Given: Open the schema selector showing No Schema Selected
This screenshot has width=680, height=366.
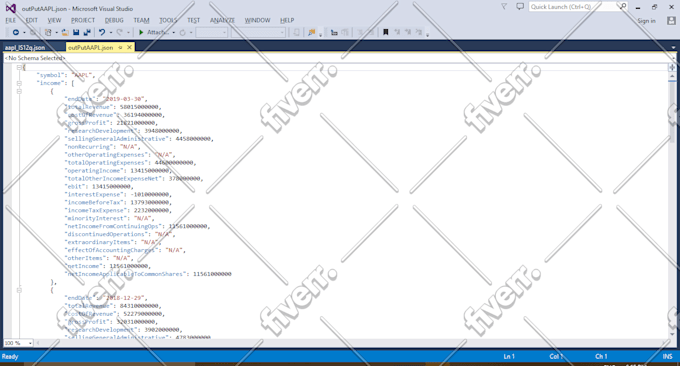Looking at the screenshot, I should 340,58.
